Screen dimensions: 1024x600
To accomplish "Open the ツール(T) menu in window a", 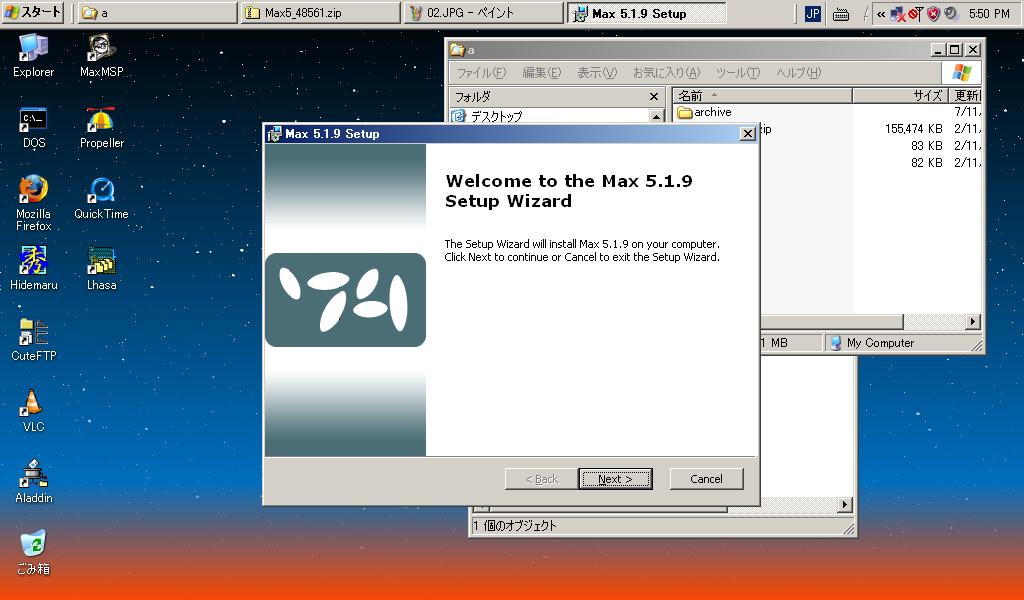I will pyautogui.click(x=737, y=72).
